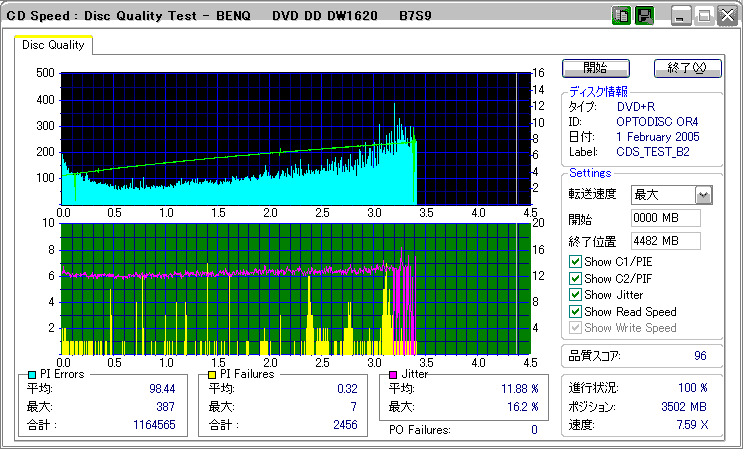Uncheck the Show C1/PIE checkbox

pos(575,262)
